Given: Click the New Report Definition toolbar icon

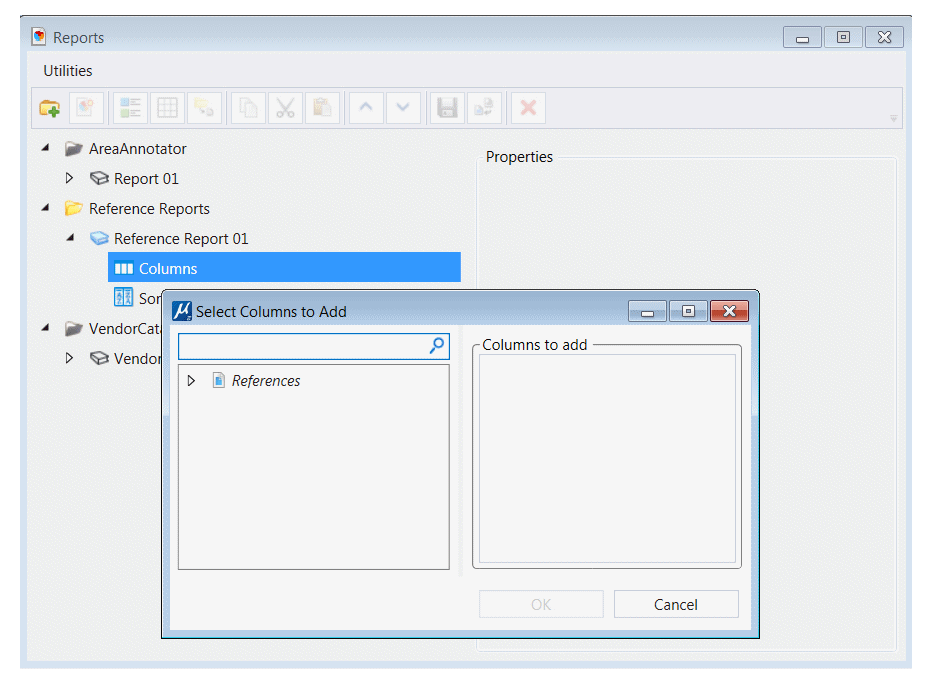Looking at the screenshot, I should (87, 108).
